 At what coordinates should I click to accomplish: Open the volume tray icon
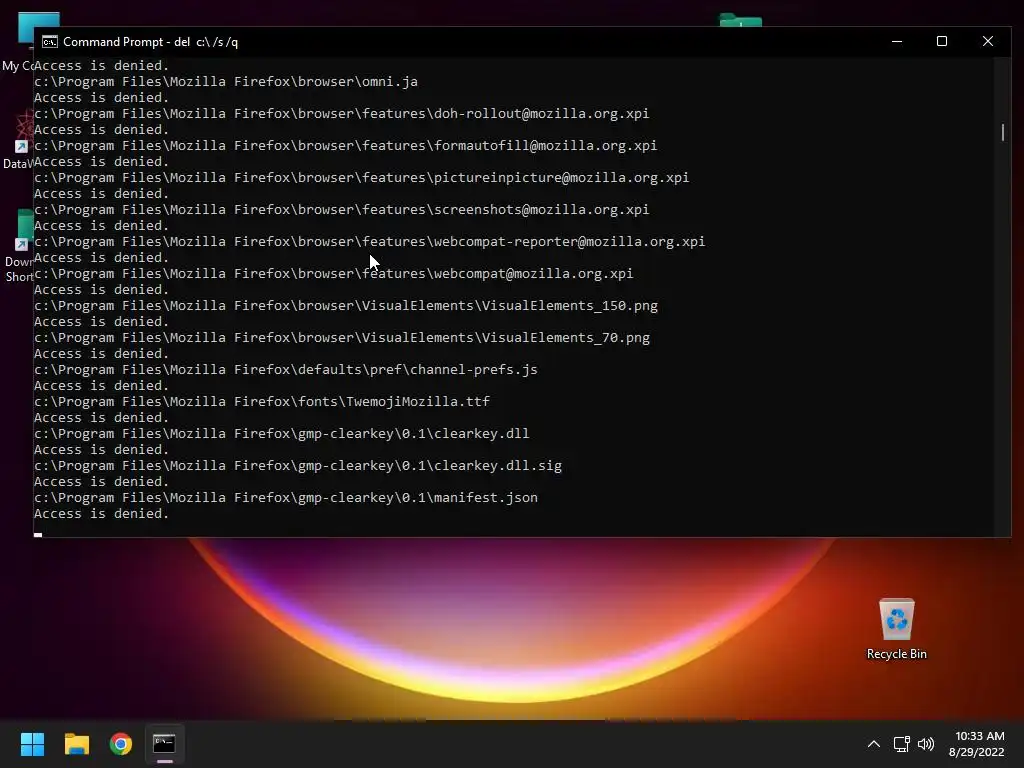[926, 744]
